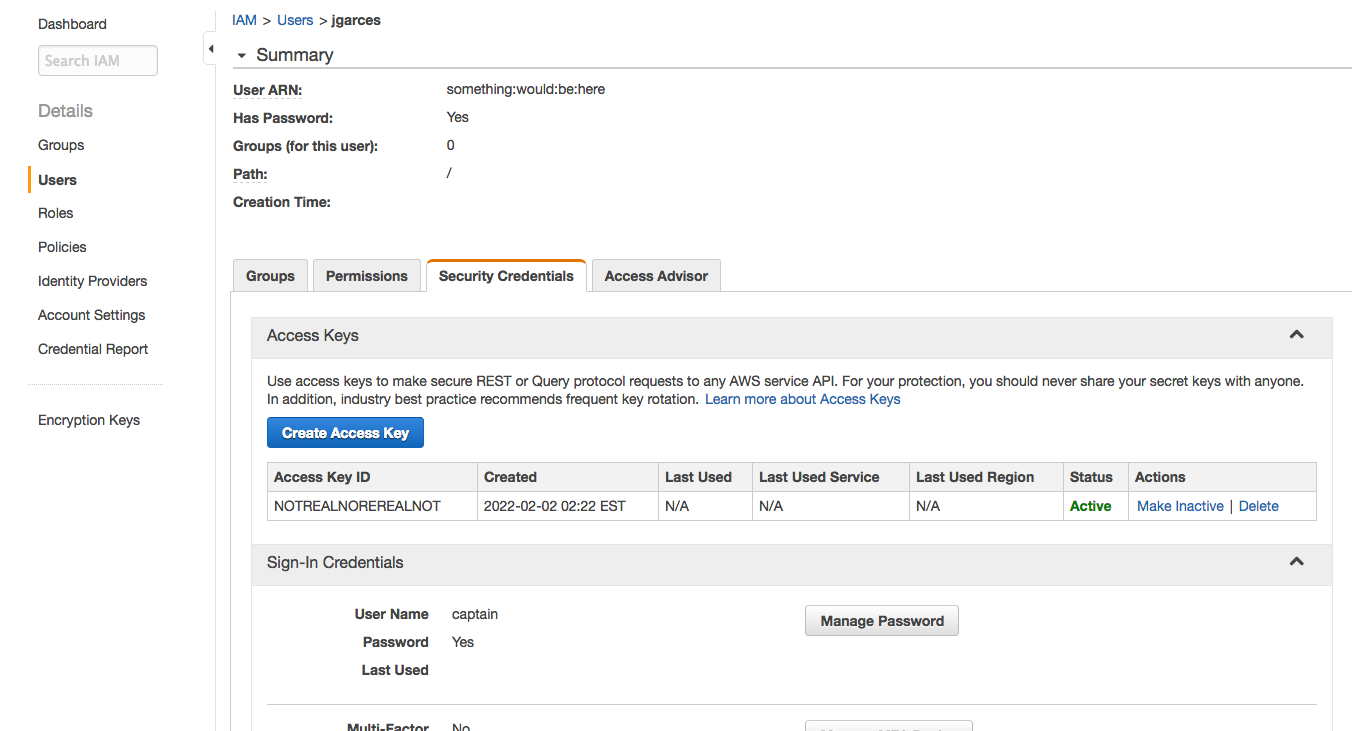Select the Access Advisor tab
The width and height of the screenshot is (1352, 731).
tap(656, 276)
